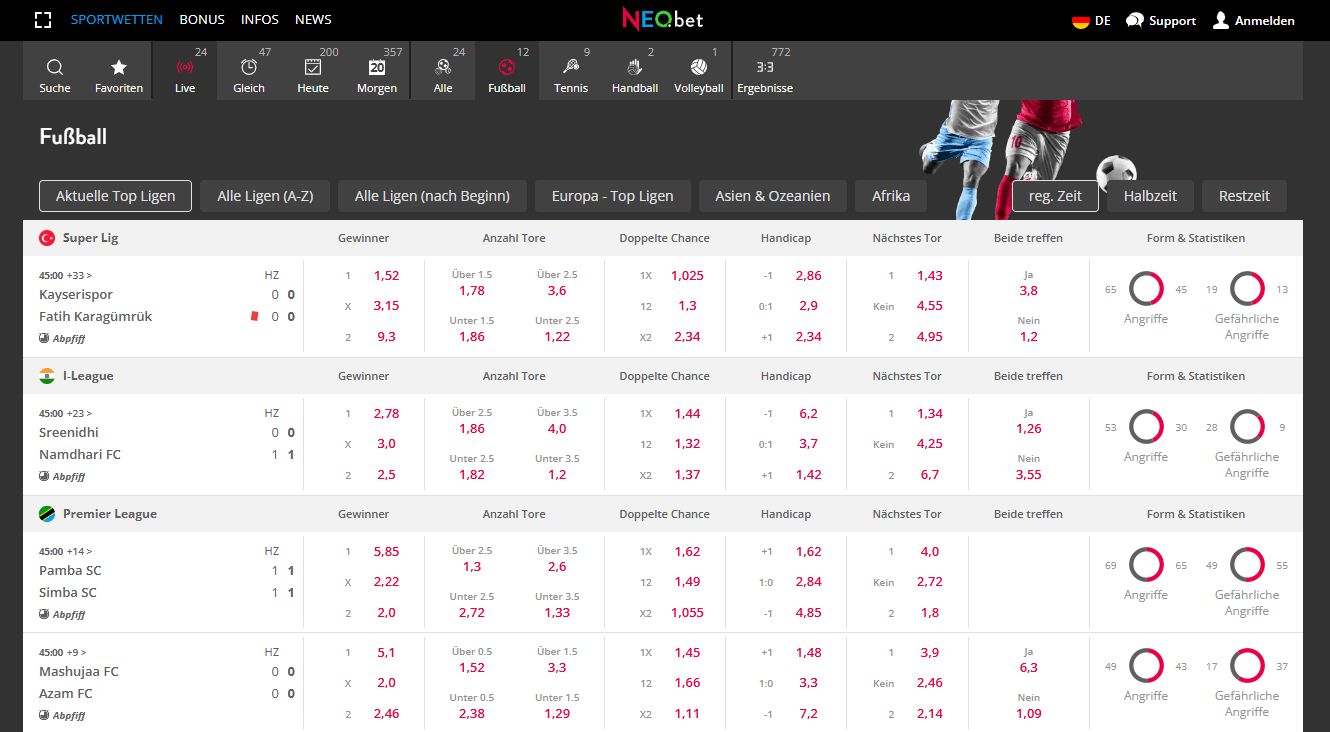Click the Anmelden user icon

pyautogui.click(x=1221, y=20)
